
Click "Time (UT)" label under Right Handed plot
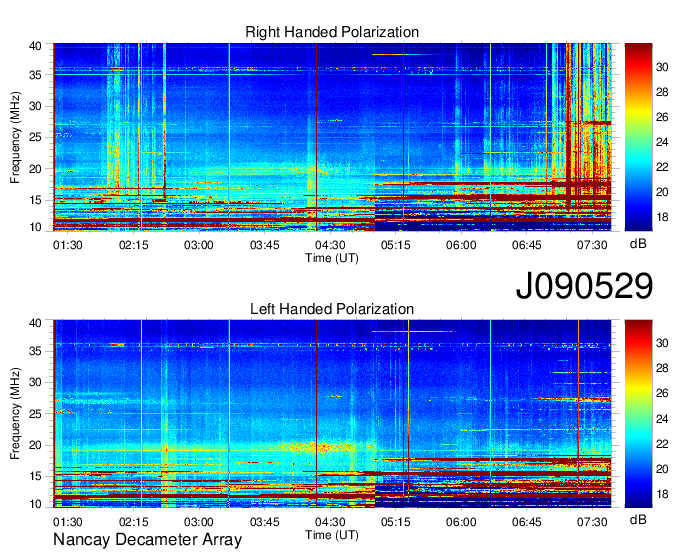(332, 258)
